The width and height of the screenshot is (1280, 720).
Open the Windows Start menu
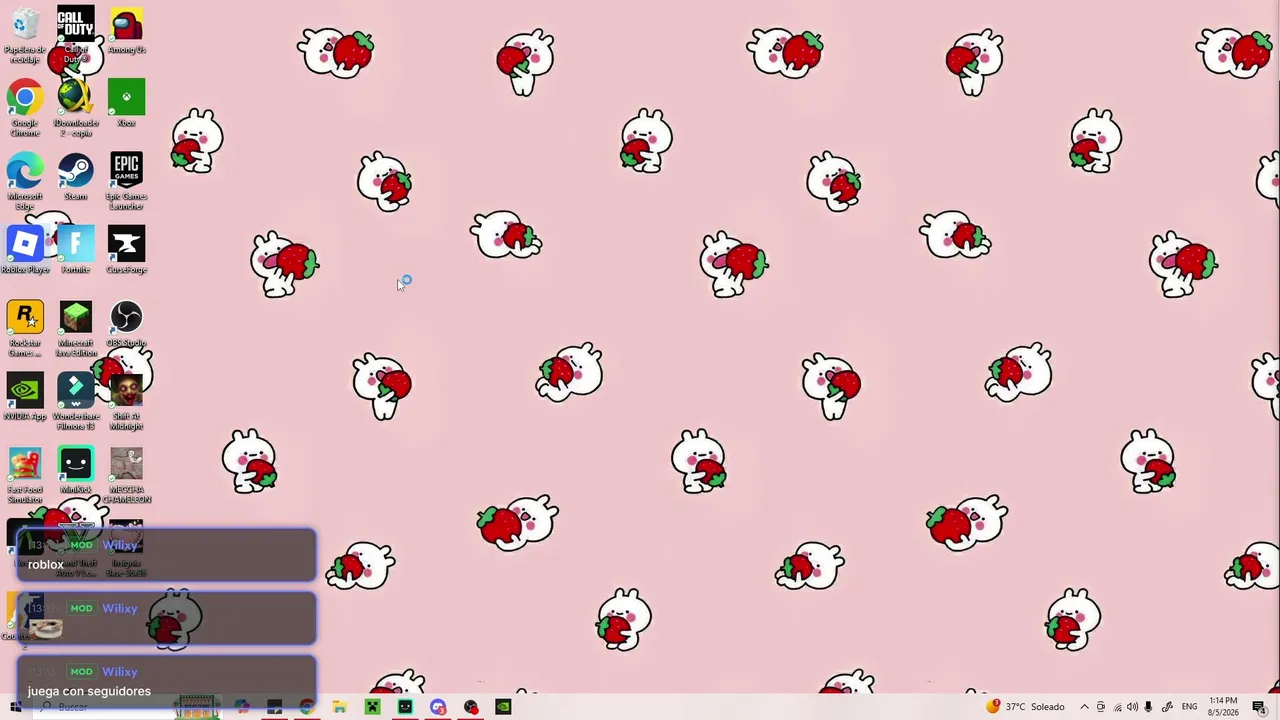pos(15,707)
